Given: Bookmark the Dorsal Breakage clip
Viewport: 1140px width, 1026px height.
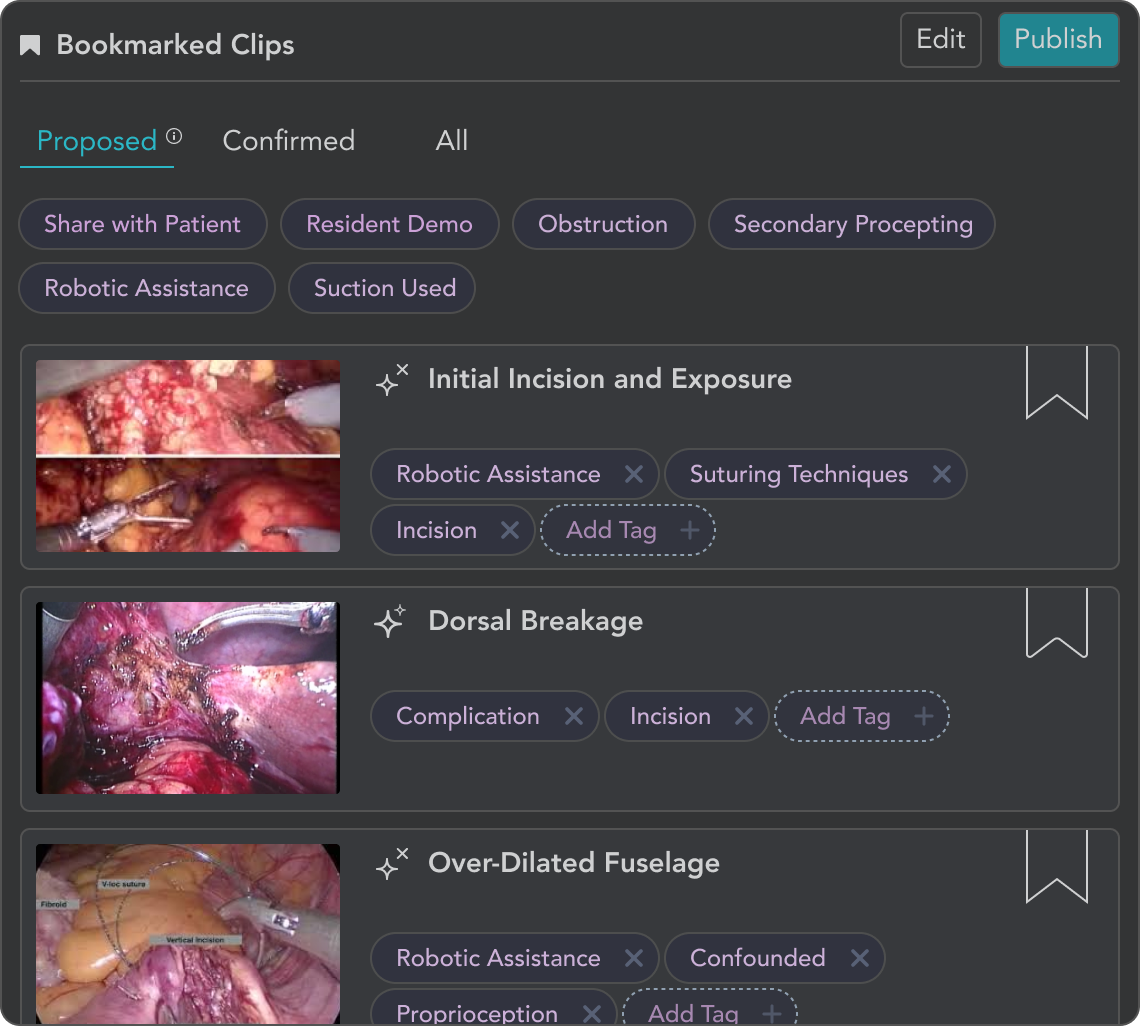Looking at the screenshot, I should [x=1056, y=623].
